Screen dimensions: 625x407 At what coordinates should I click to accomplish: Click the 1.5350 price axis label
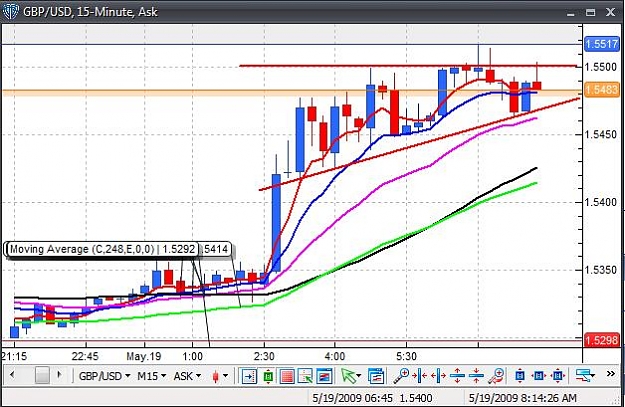pos(601,270)
